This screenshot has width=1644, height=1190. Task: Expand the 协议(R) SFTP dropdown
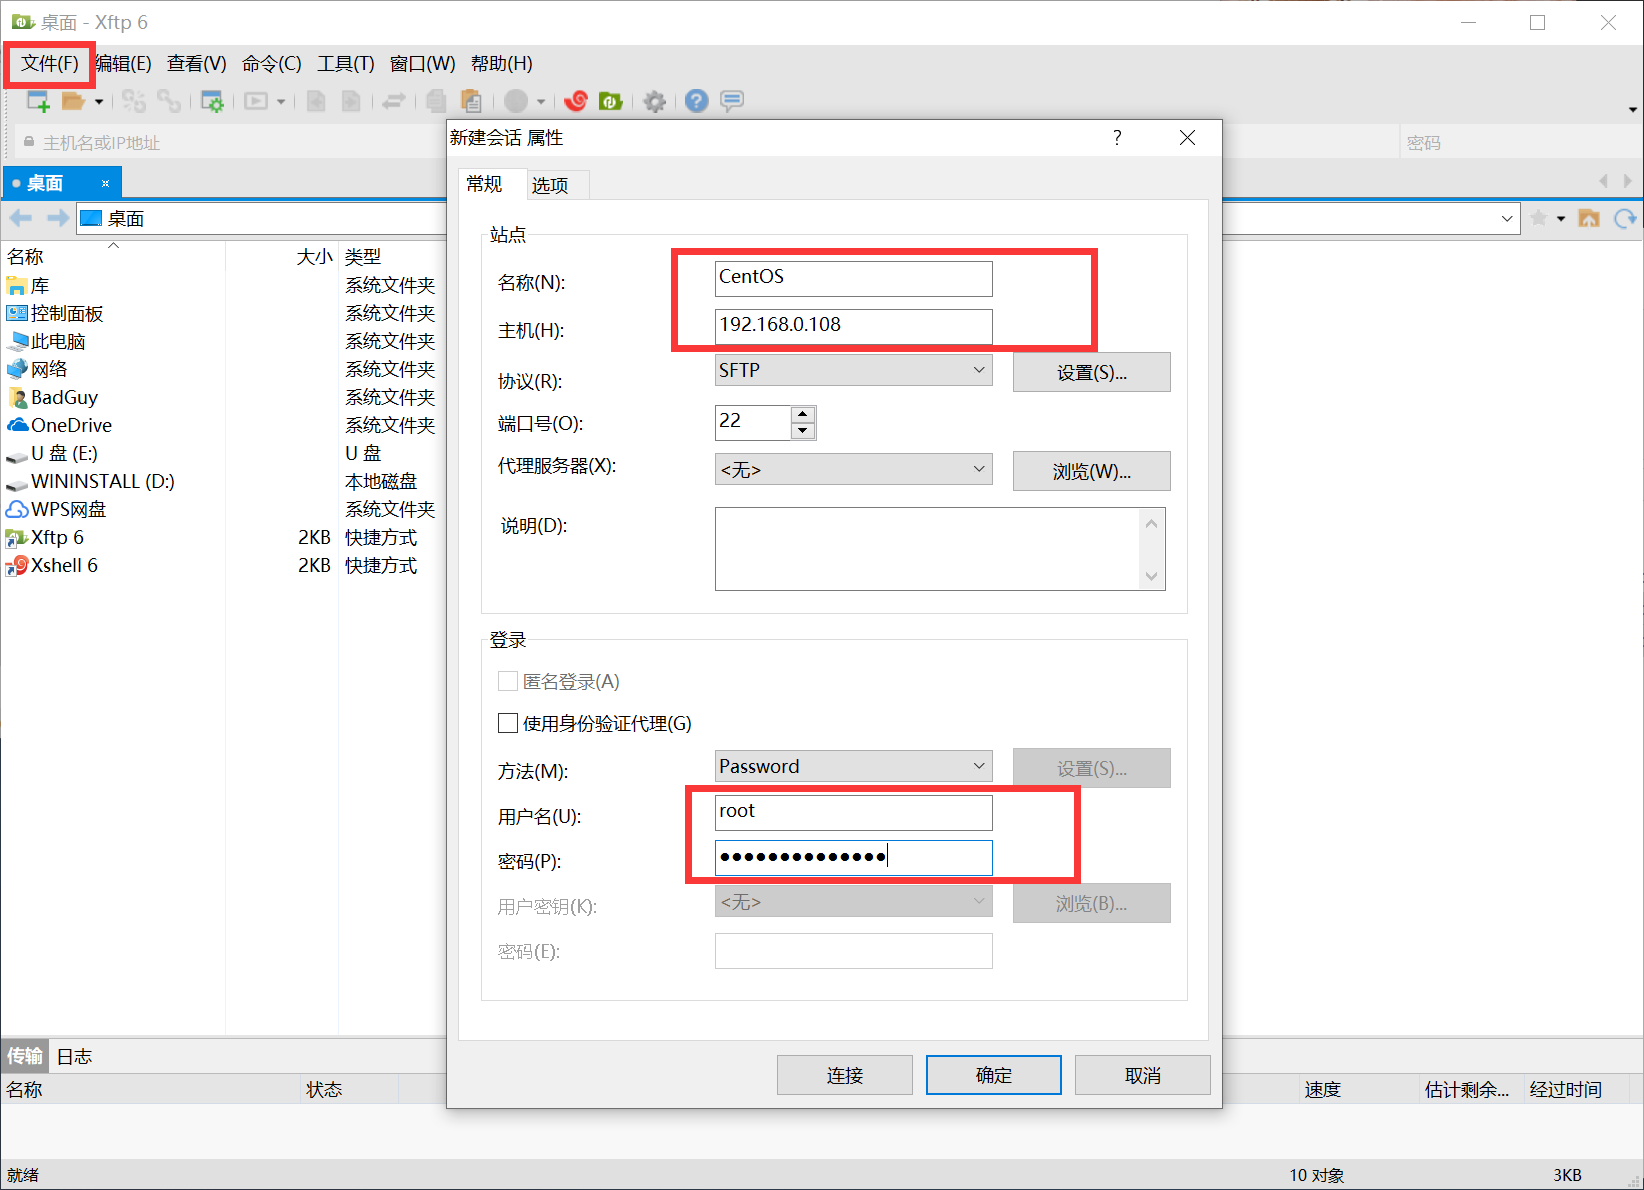tap(979, 370)
